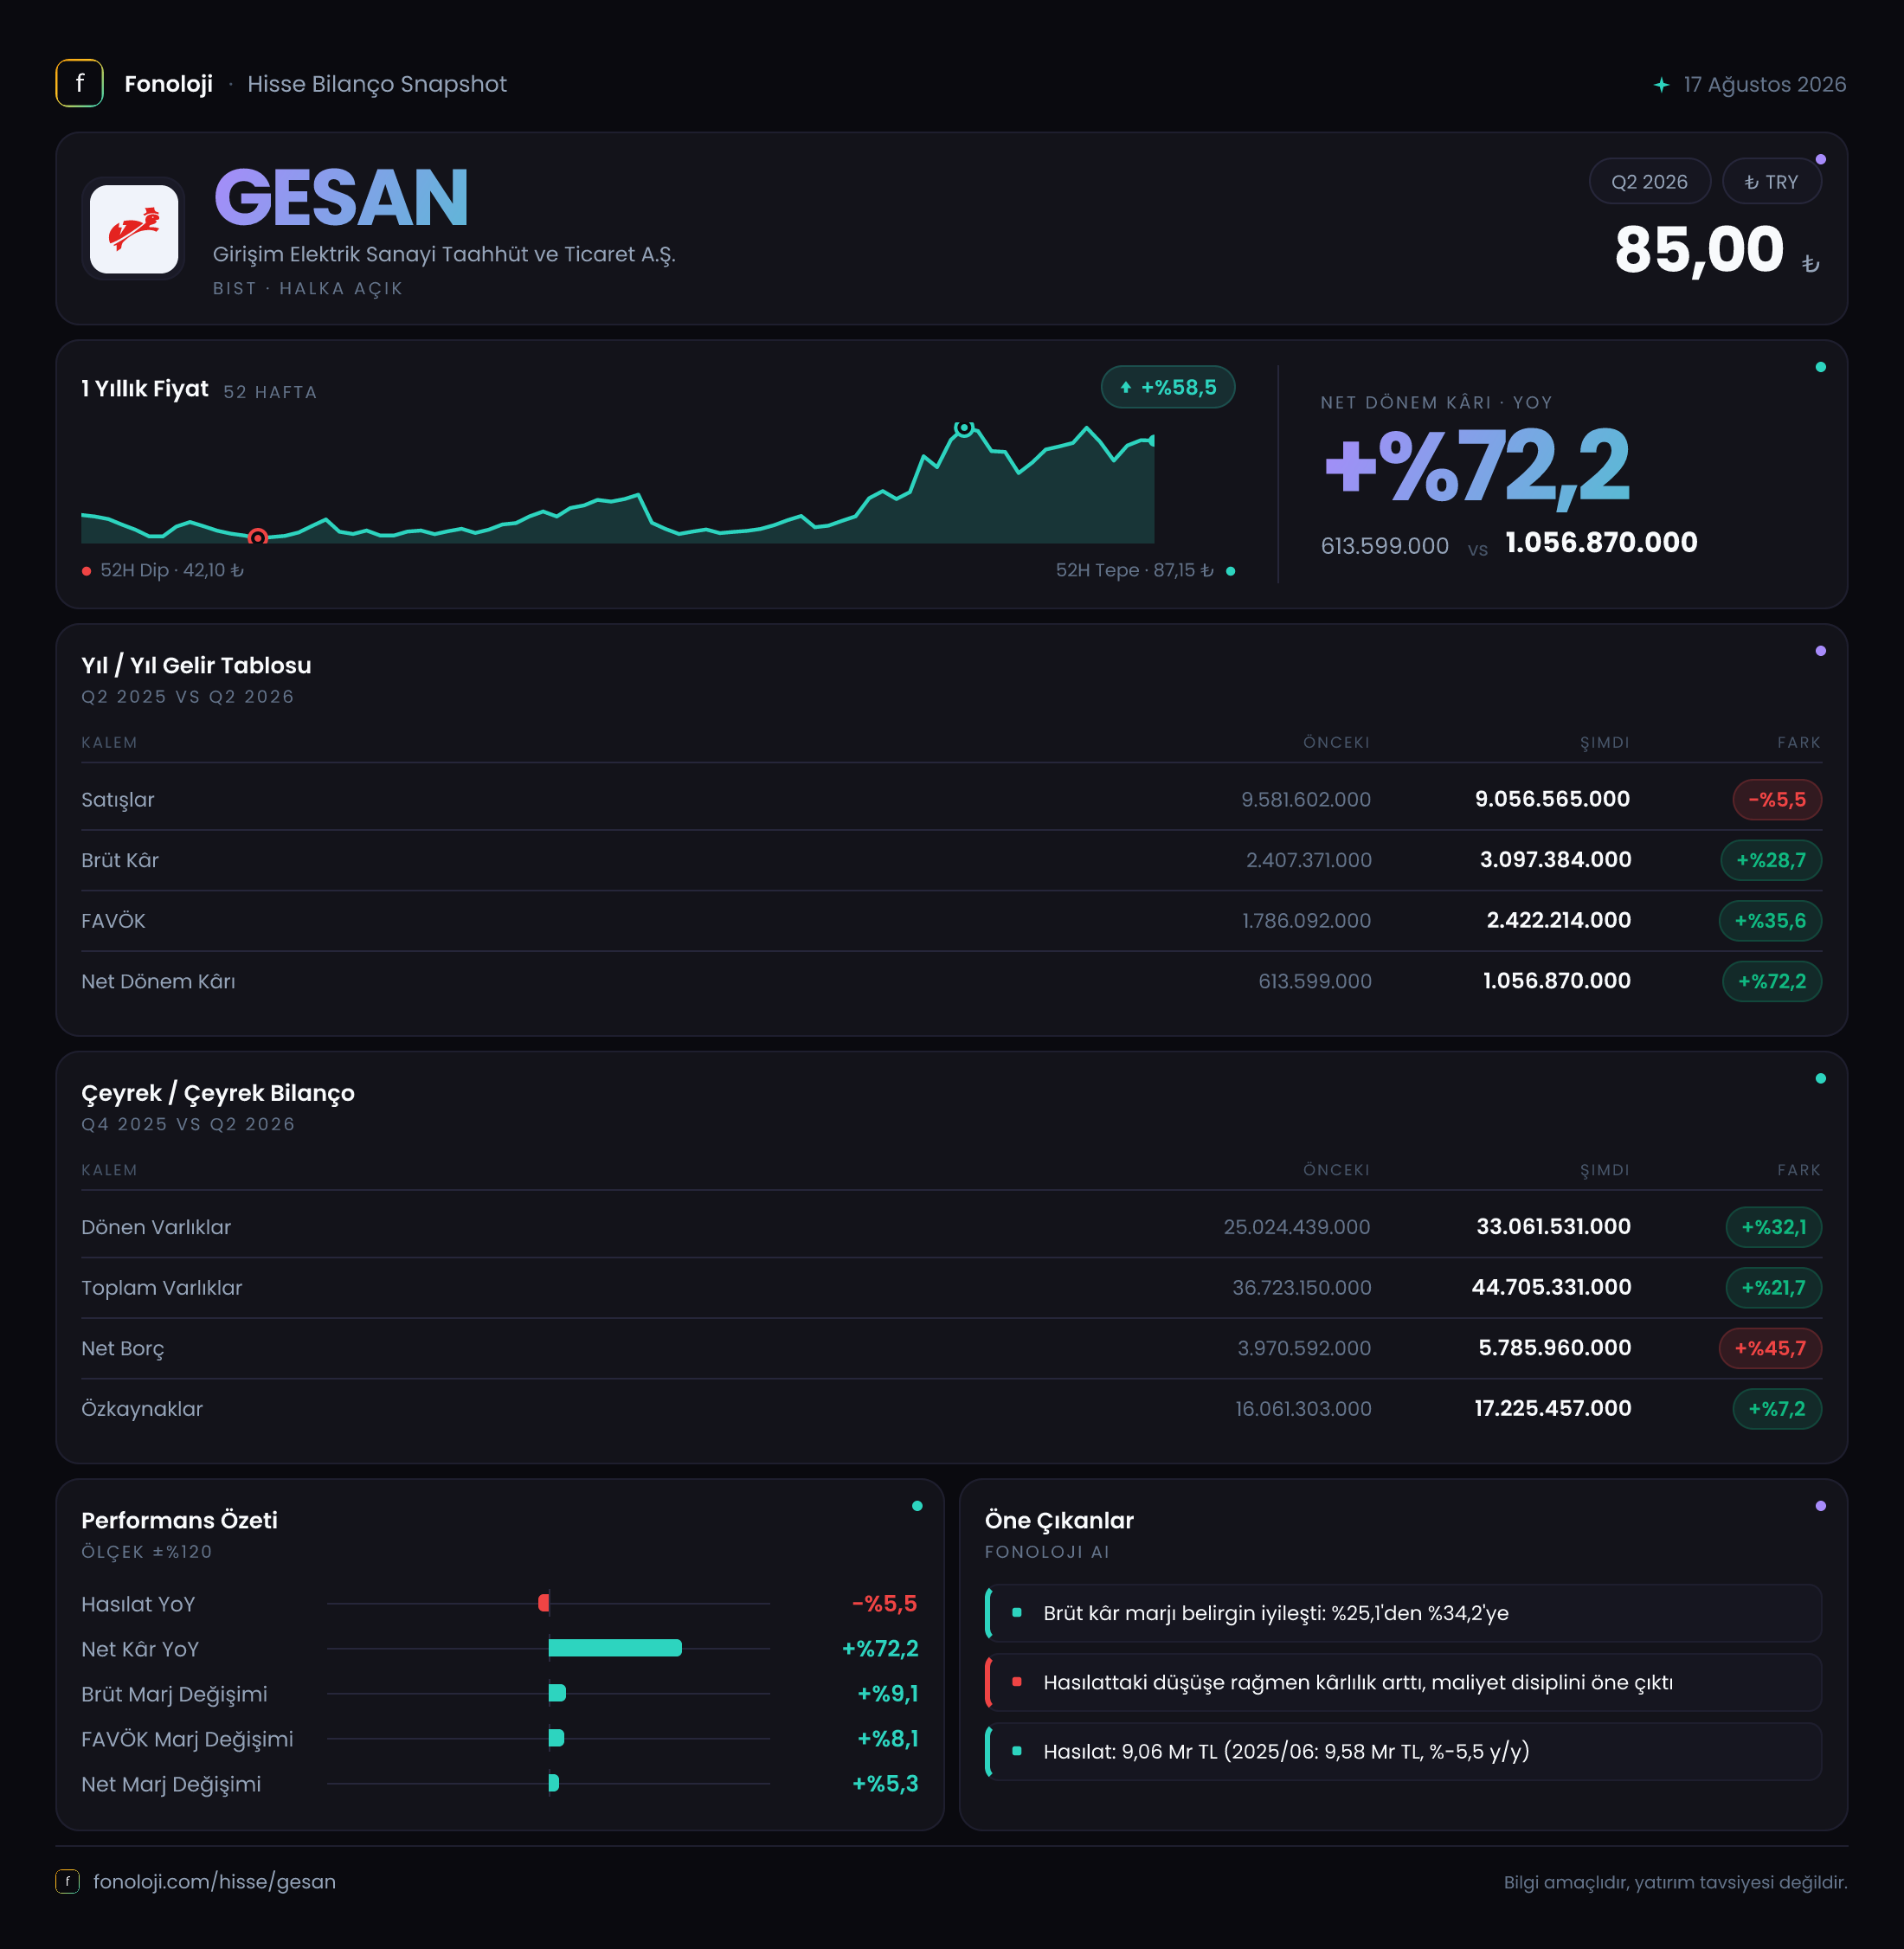The image size is (1904, 1949).
Task: Click the 17.225.457.000 Özkaynaklar value
Action: pos(1552,1408)
